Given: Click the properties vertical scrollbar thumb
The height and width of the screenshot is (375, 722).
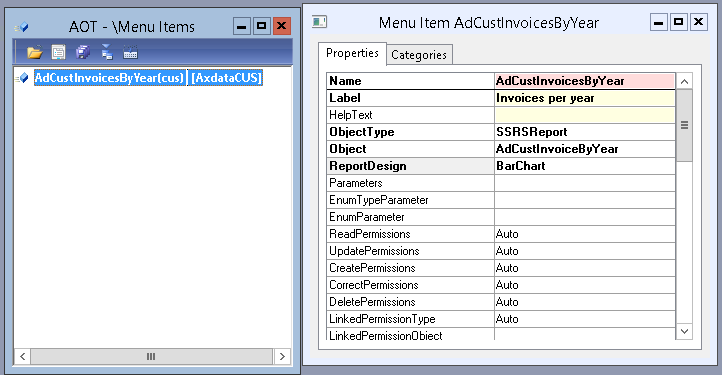Looking at the screenshot, I should pos(684,125).
